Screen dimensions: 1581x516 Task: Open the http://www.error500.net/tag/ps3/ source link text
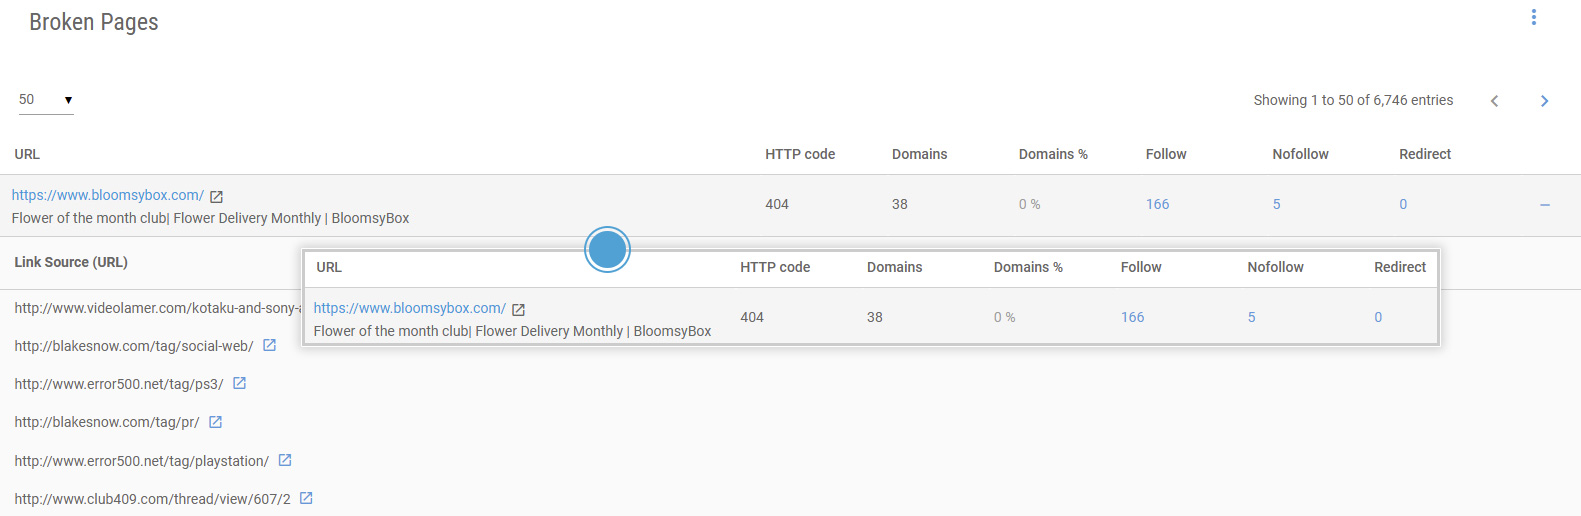(x=119, y=384)
